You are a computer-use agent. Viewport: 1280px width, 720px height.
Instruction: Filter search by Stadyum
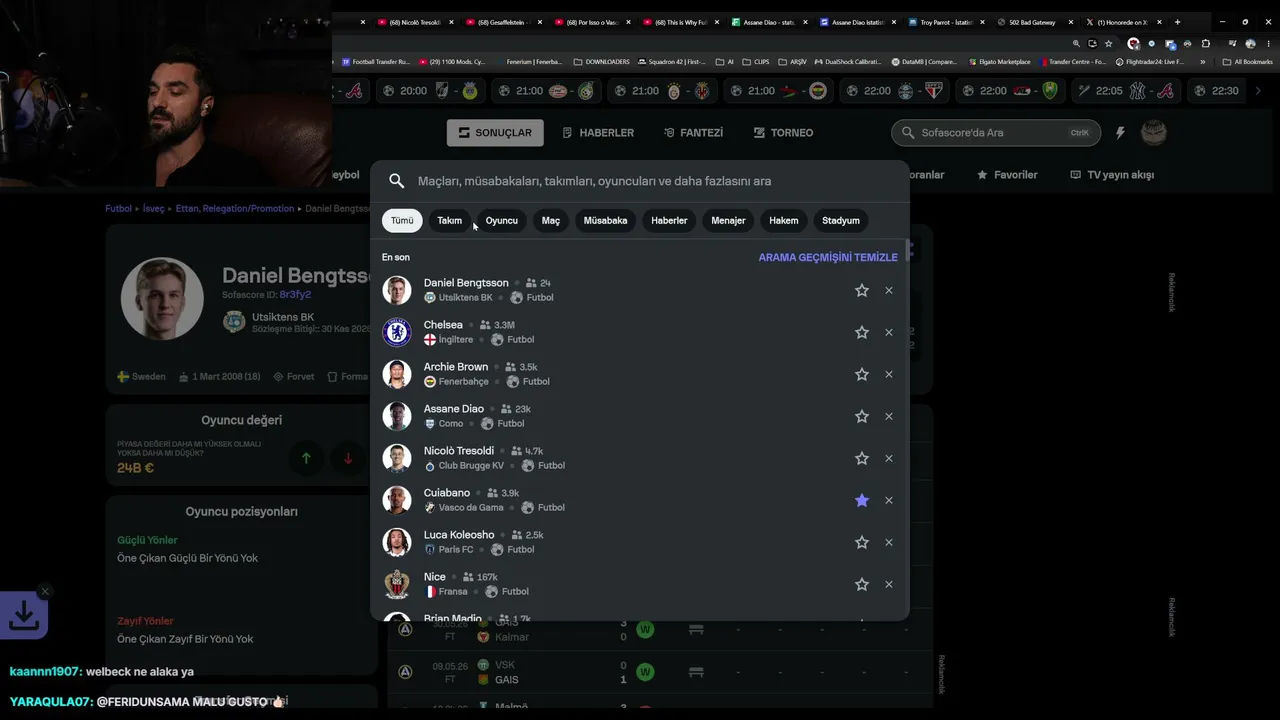click(x=841, y=220)
